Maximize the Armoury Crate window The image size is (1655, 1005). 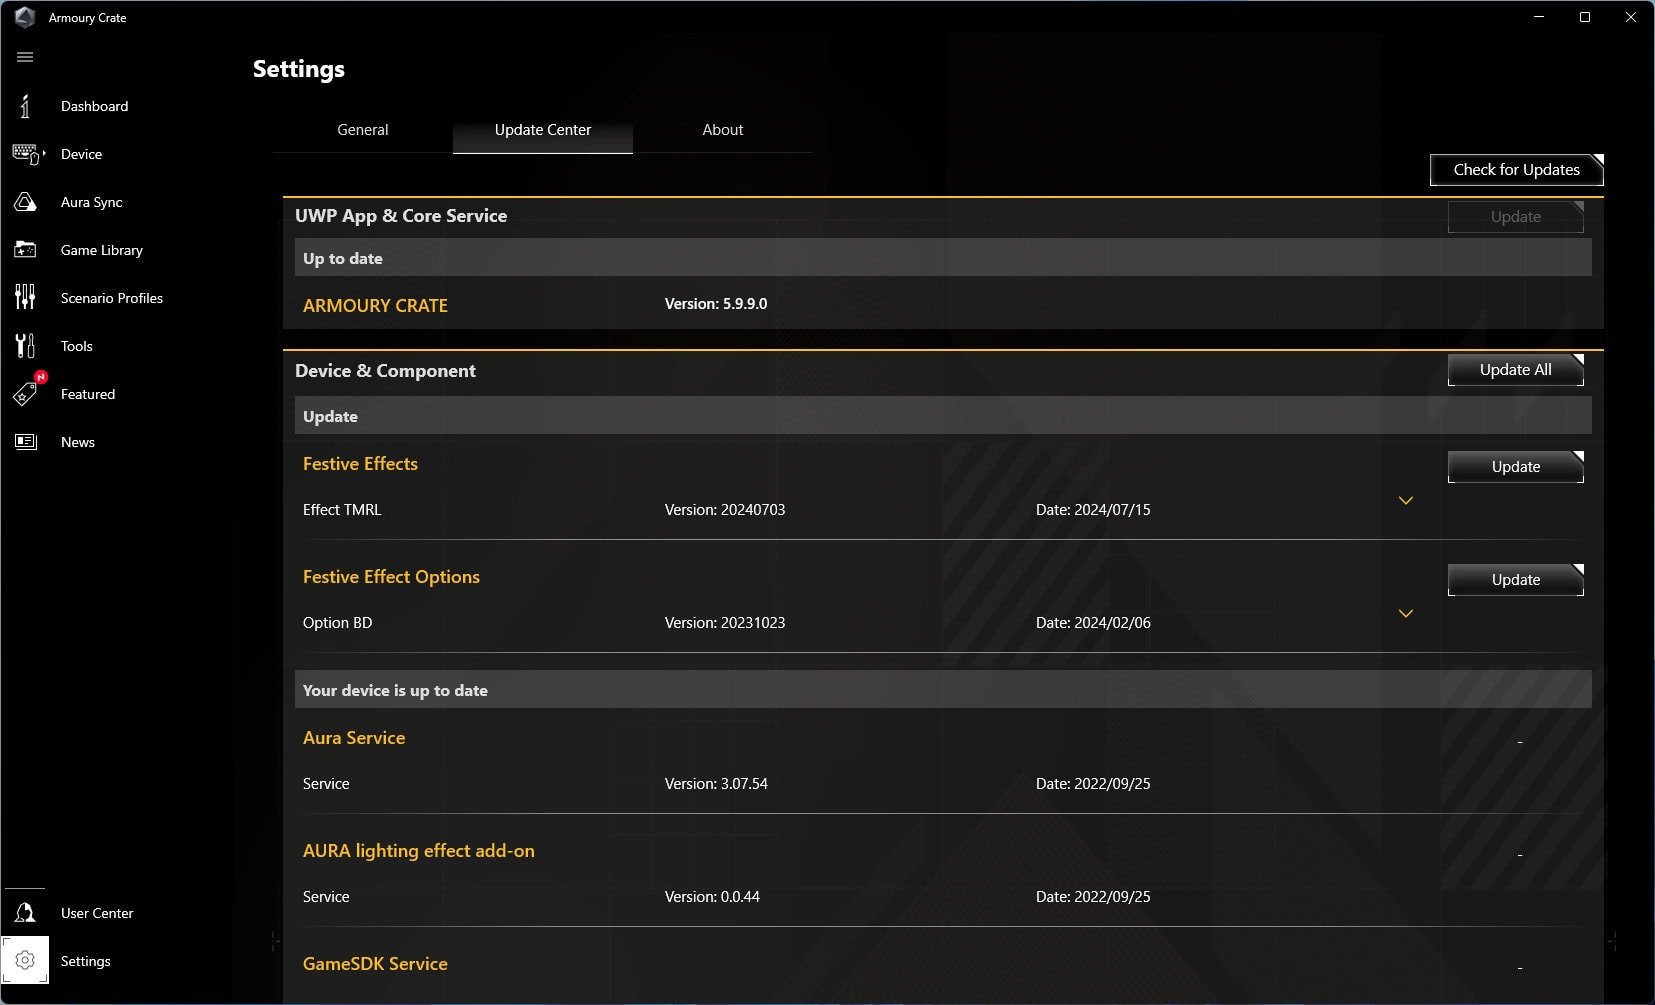(1585, 17)
